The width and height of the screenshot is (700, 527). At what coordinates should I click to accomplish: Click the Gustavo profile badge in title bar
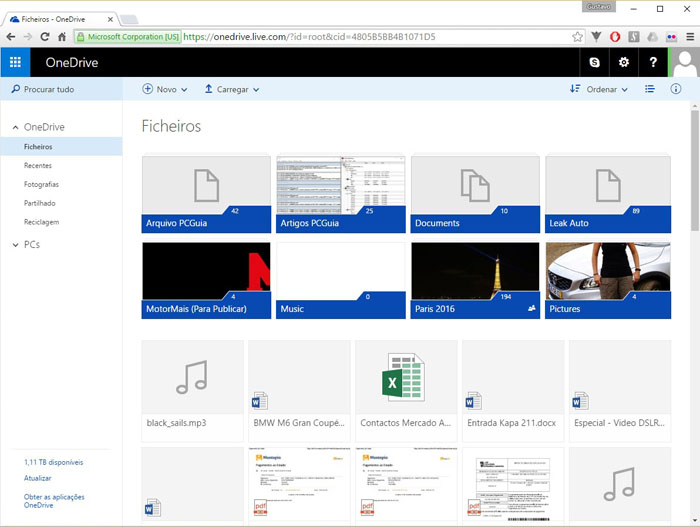pyautogui.click(x=598, y=7)
